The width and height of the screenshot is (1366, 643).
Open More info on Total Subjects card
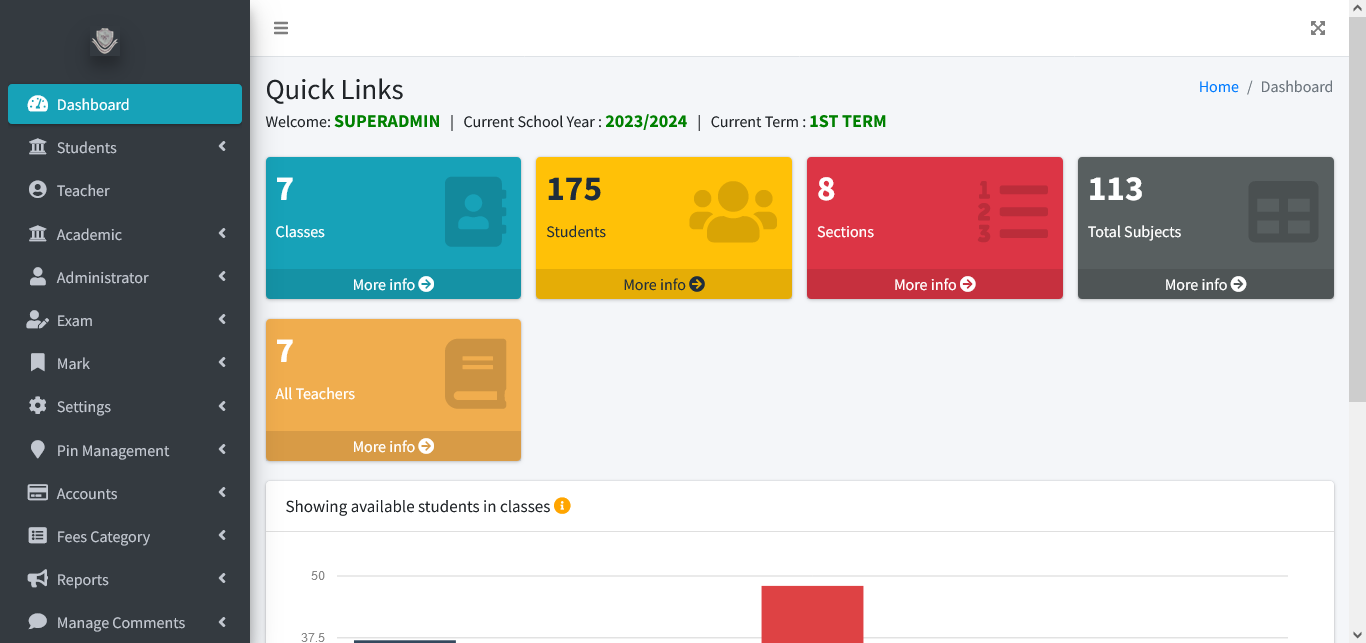(x=1206, y=284)
